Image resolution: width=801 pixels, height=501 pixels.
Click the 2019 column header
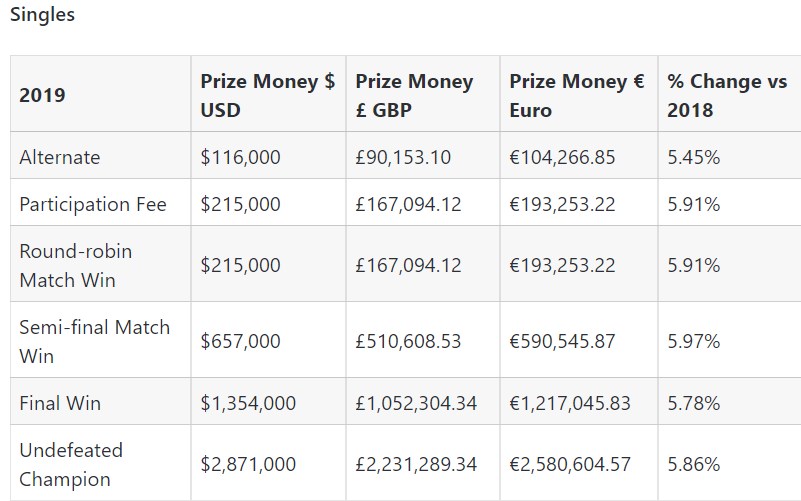(42, 95)
